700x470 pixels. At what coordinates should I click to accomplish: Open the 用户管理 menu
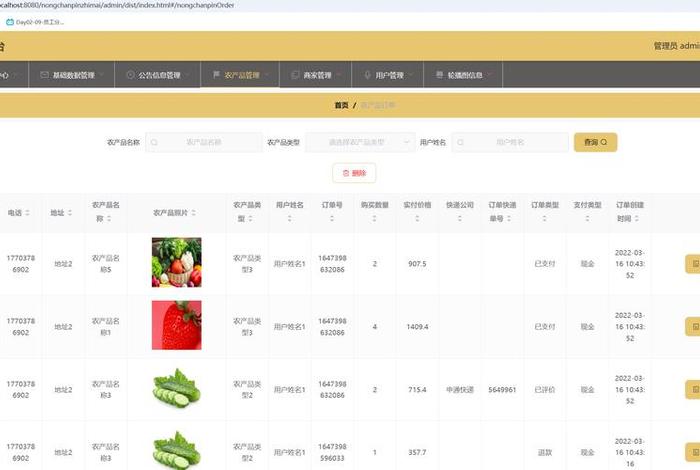(x=388, y=75)
